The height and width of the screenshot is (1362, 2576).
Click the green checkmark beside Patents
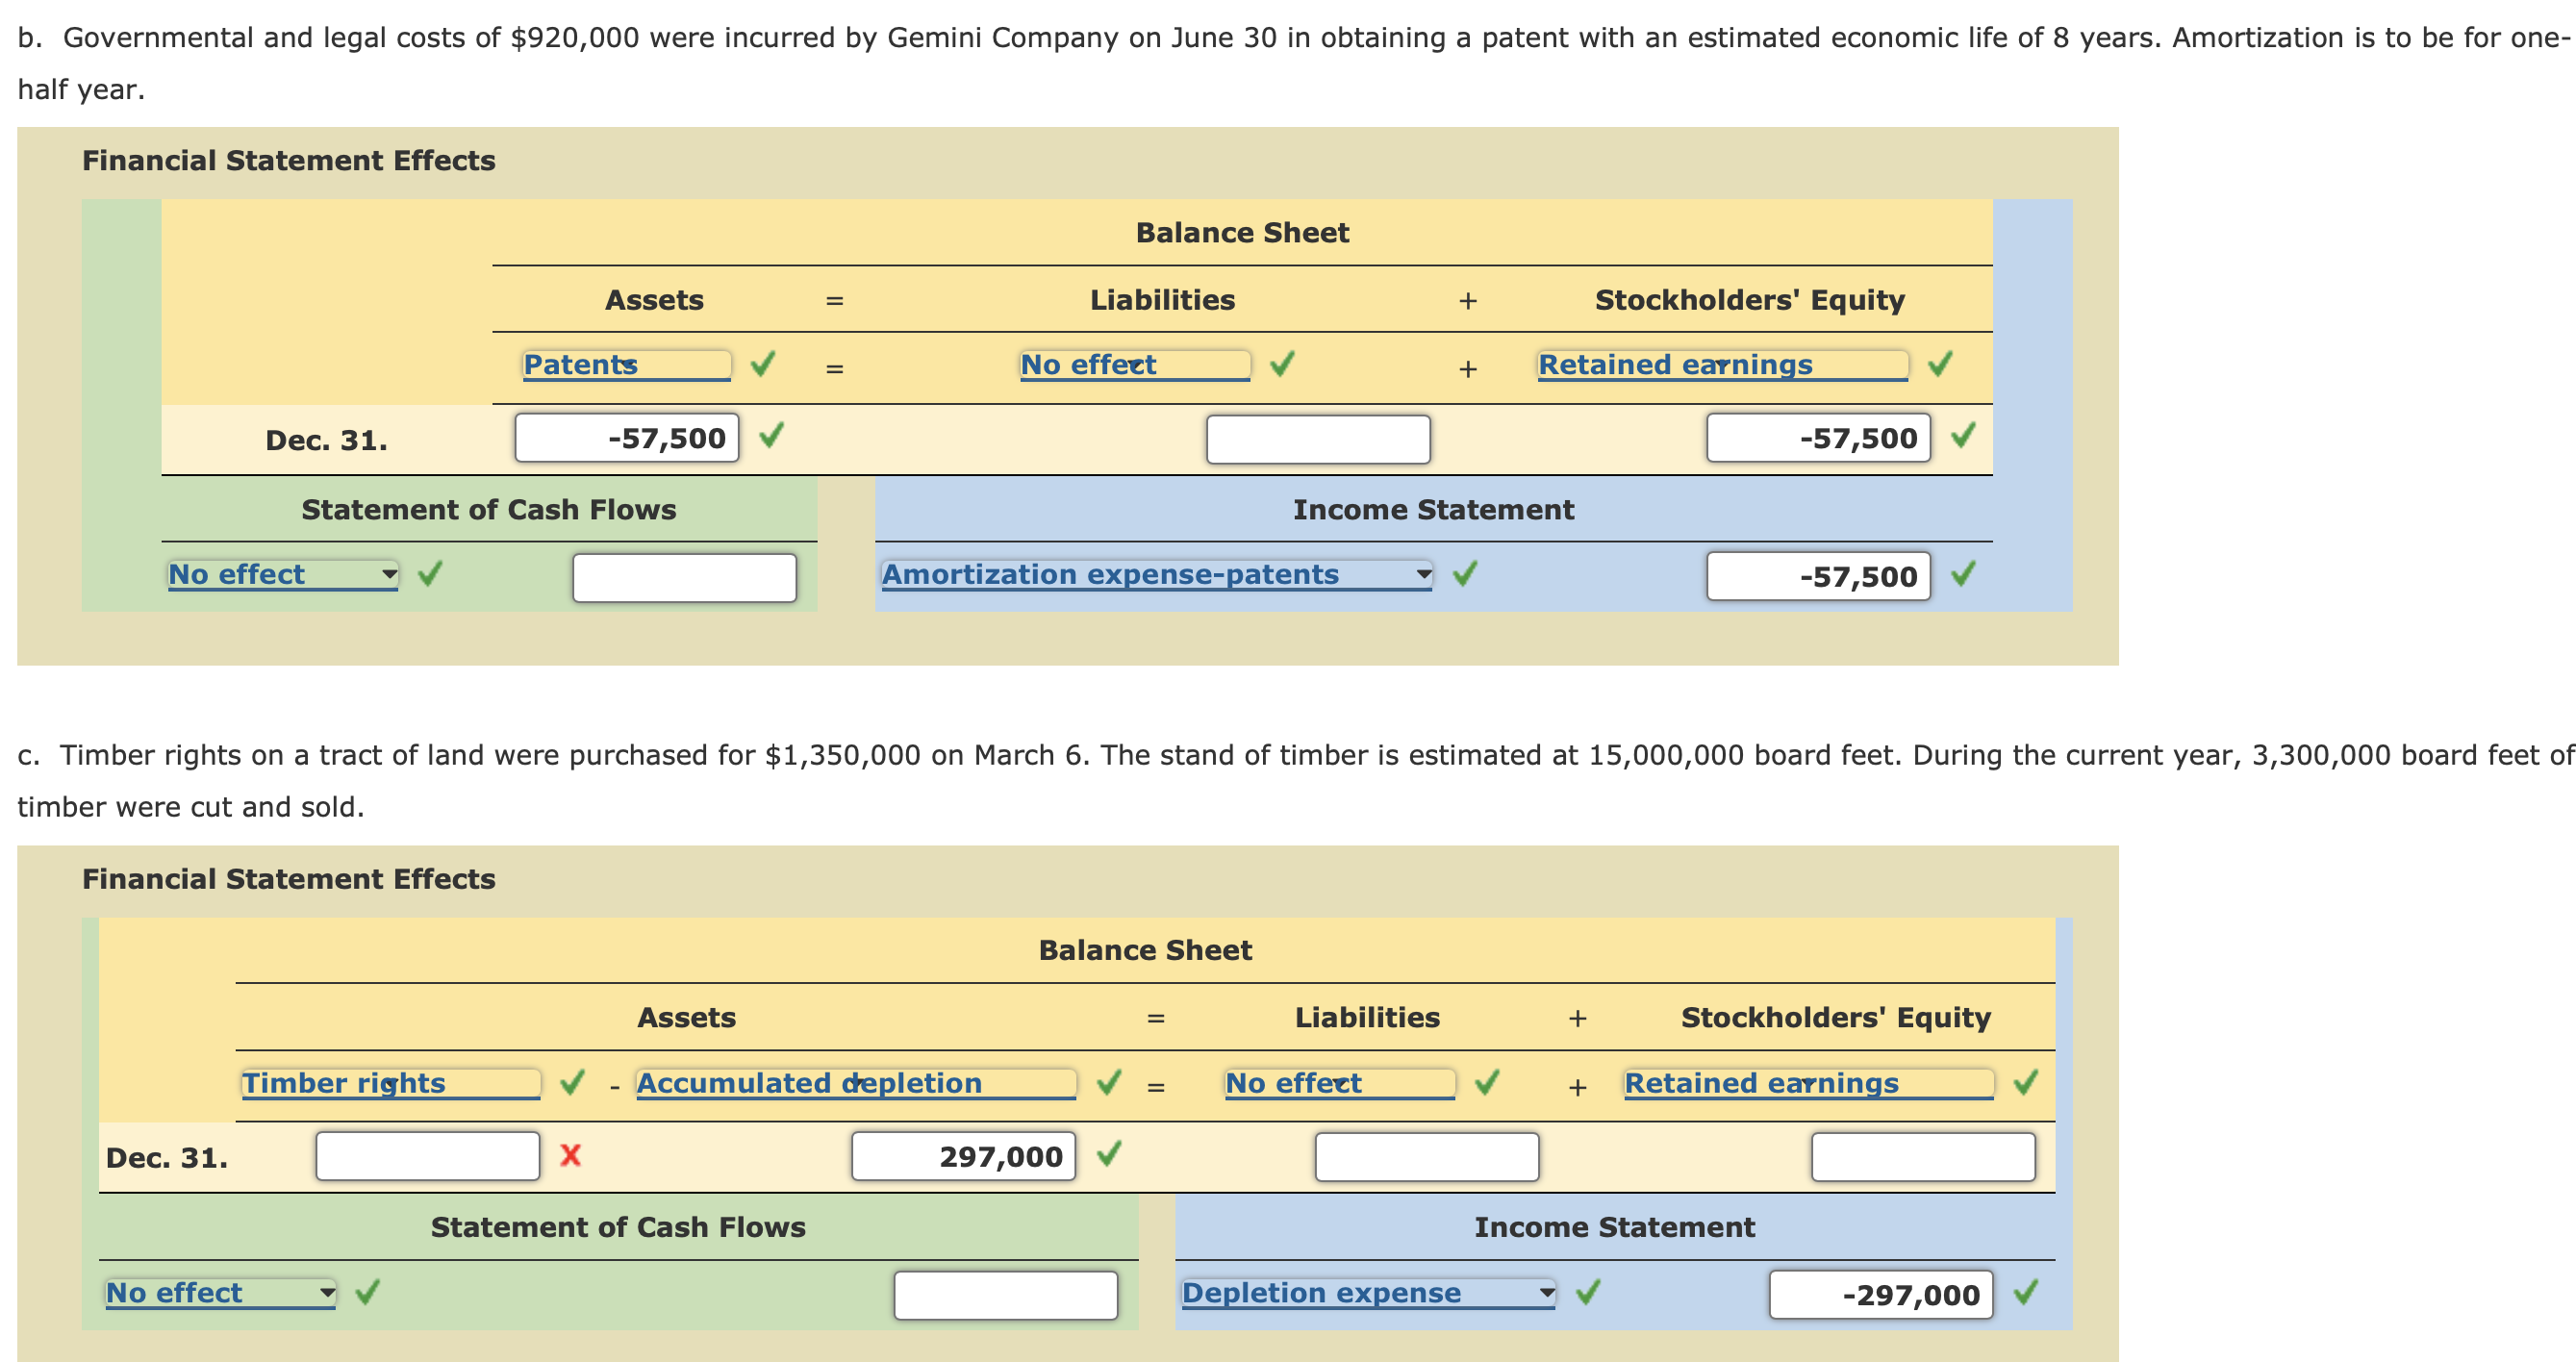[x=763, y=366]
